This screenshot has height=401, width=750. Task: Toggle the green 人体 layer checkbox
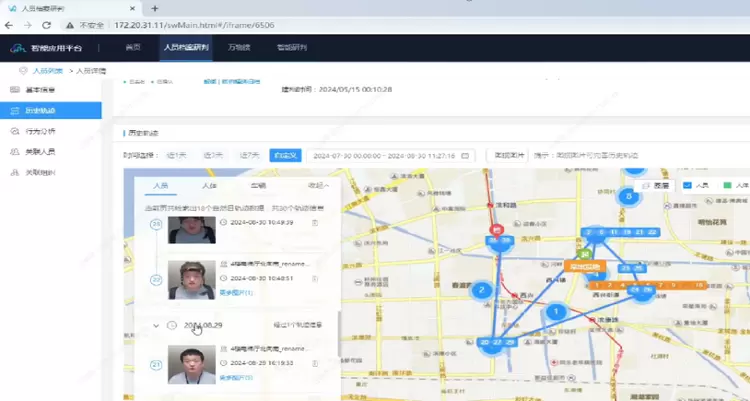pyautogui.click(x=727, y=186)
